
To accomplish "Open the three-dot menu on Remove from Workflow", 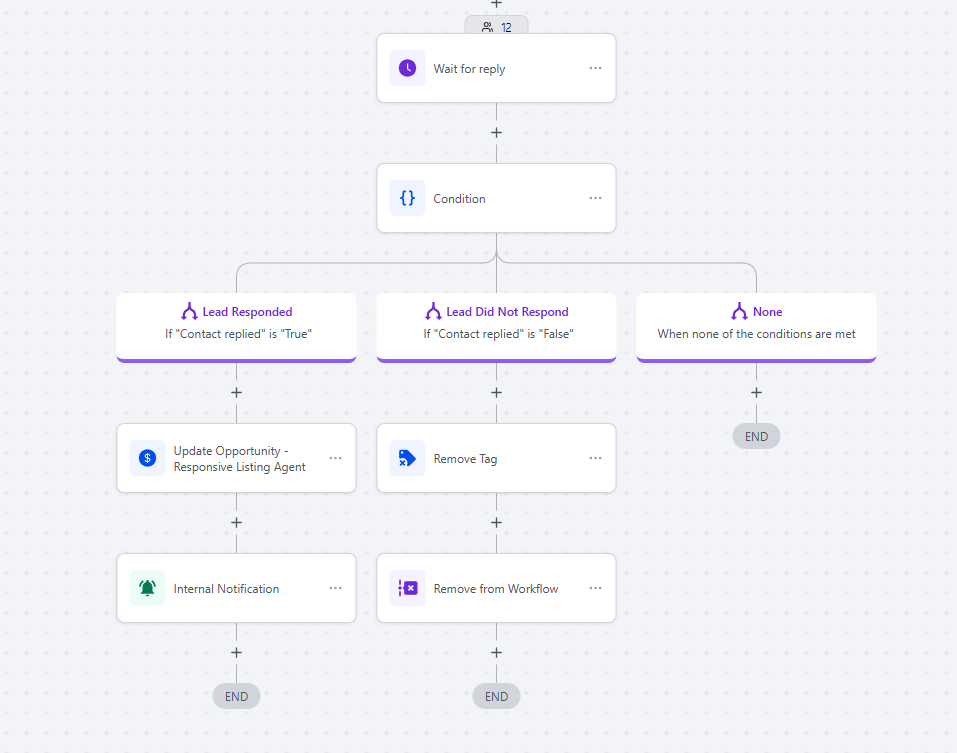I will point(595,588).
